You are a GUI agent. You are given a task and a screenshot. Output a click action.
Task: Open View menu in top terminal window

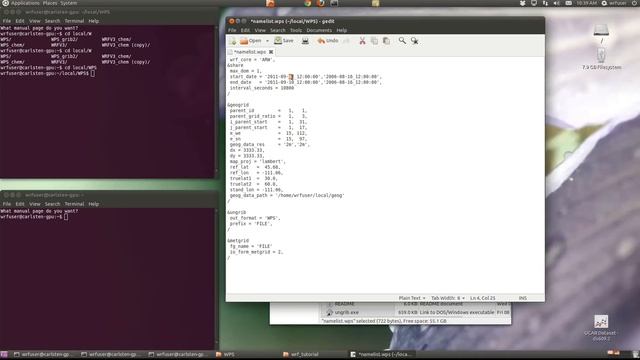(35, 21)
